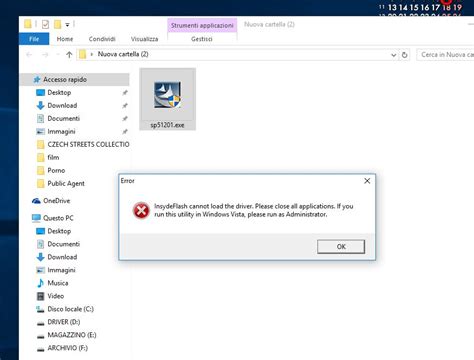Open Desktop under Questo PC
Screen dimensions: 474x360
pos(59,231)
